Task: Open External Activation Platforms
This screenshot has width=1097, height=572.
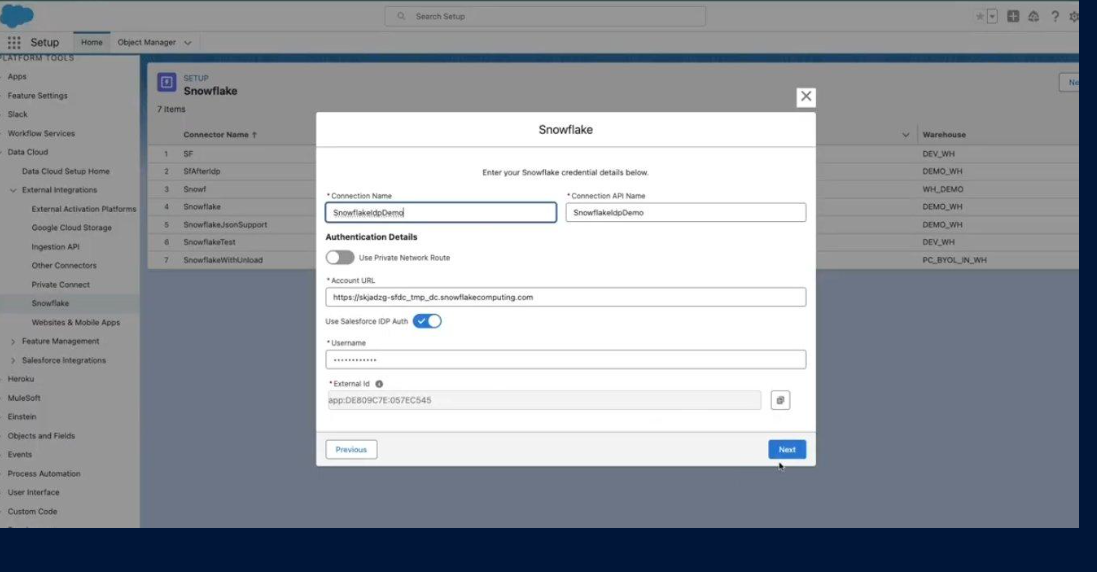Action: (x=84, y=209)
